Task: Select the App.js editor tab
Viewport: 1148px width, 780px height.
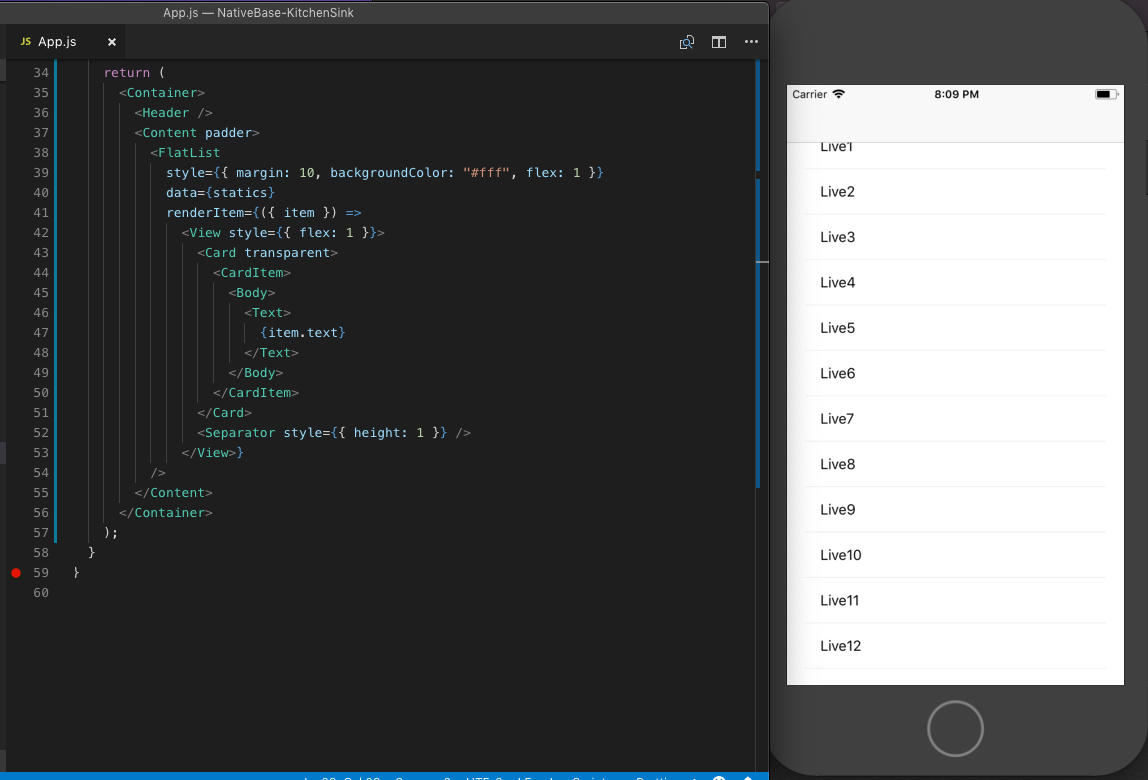Action: (57, 42)
